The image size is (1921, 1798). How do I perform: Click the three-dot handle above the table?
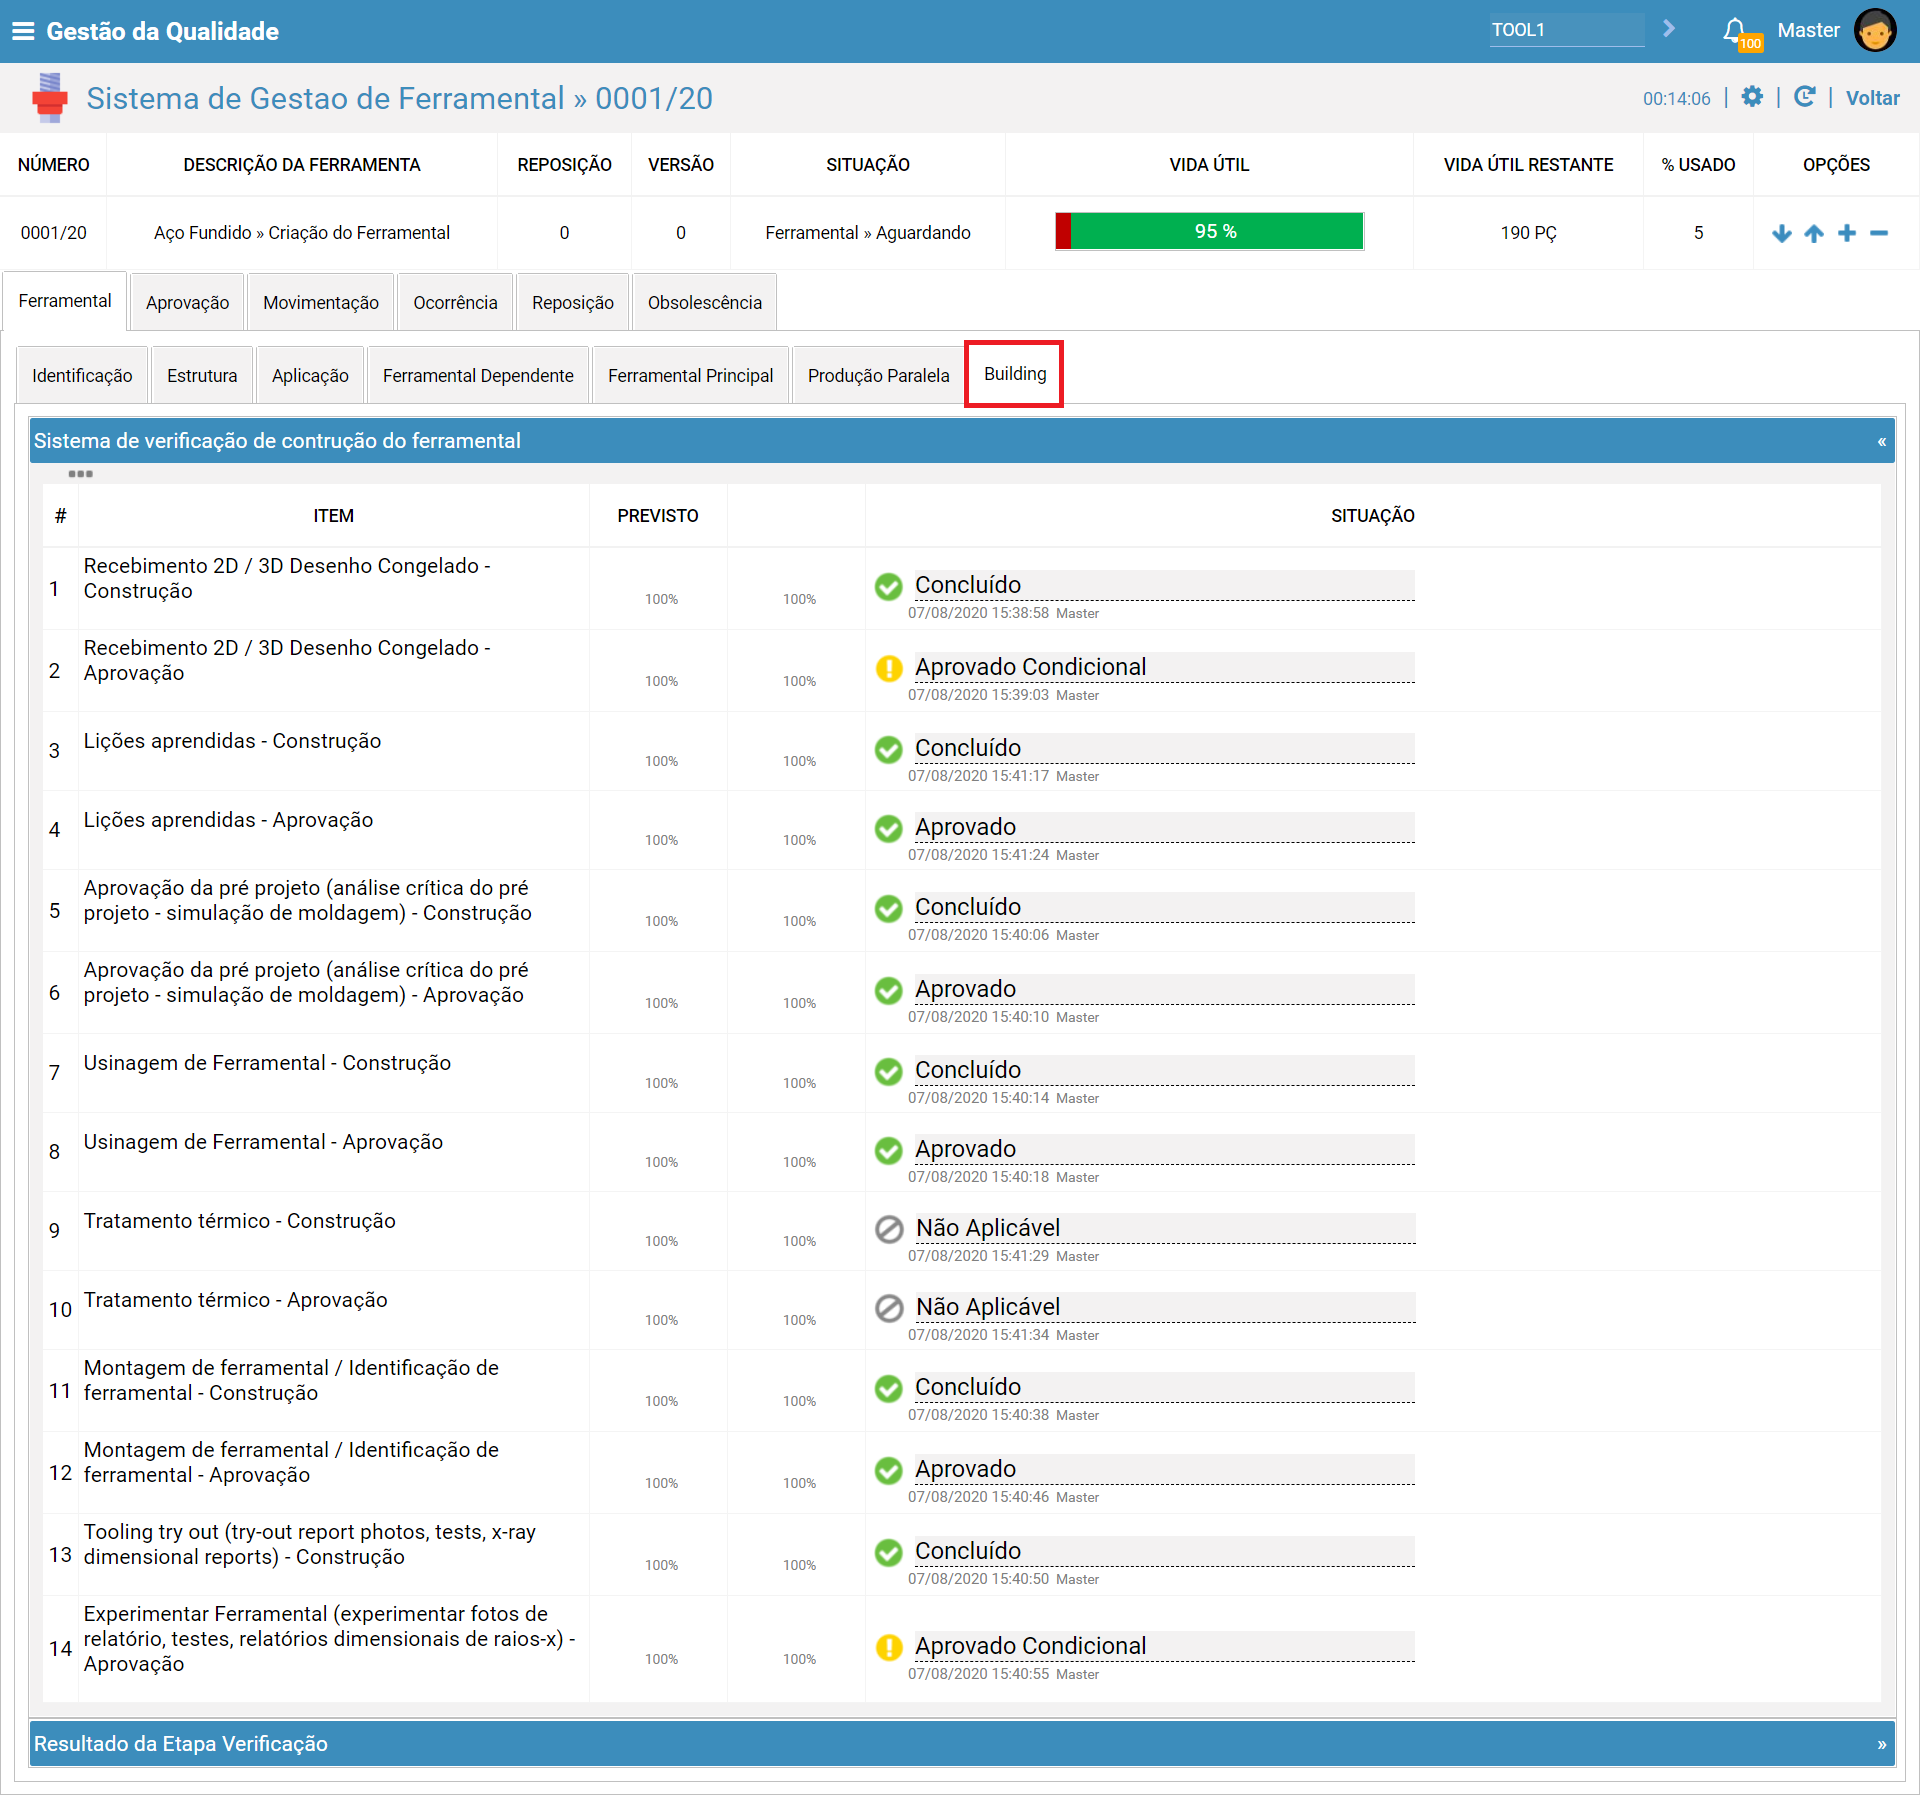80,474
